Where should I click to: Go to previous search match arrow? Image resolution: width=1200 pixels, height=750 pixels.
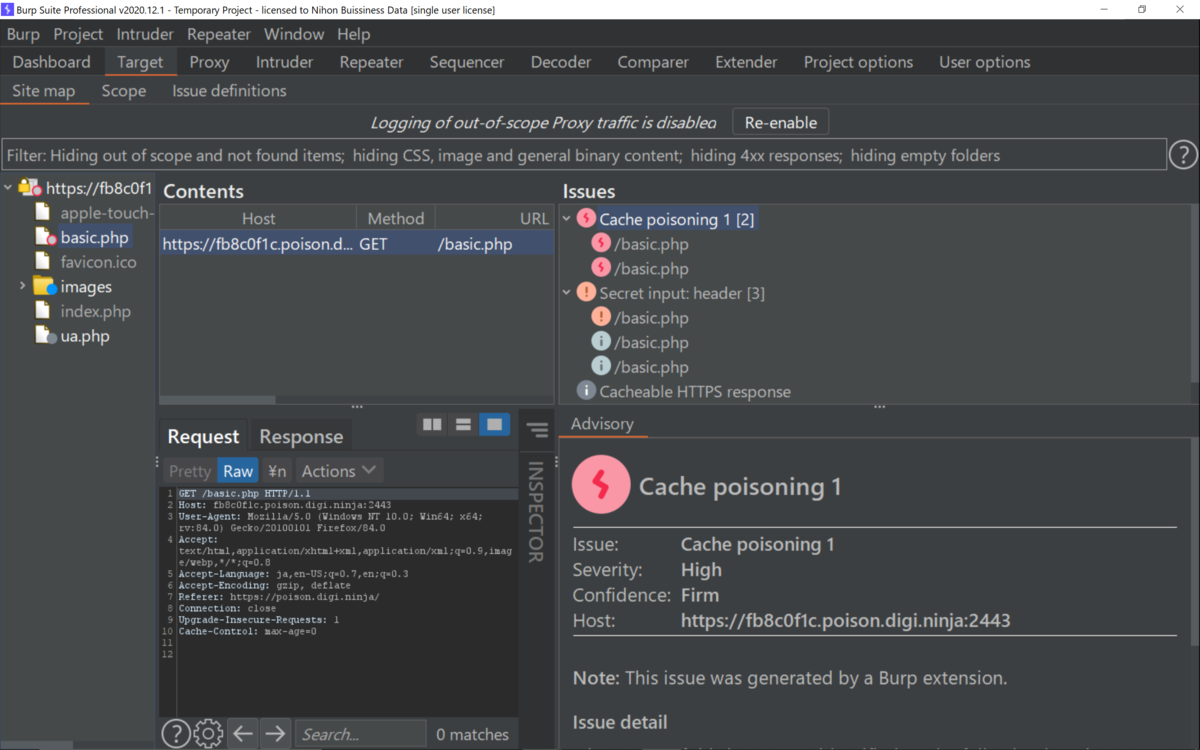[x=243, y=734]
